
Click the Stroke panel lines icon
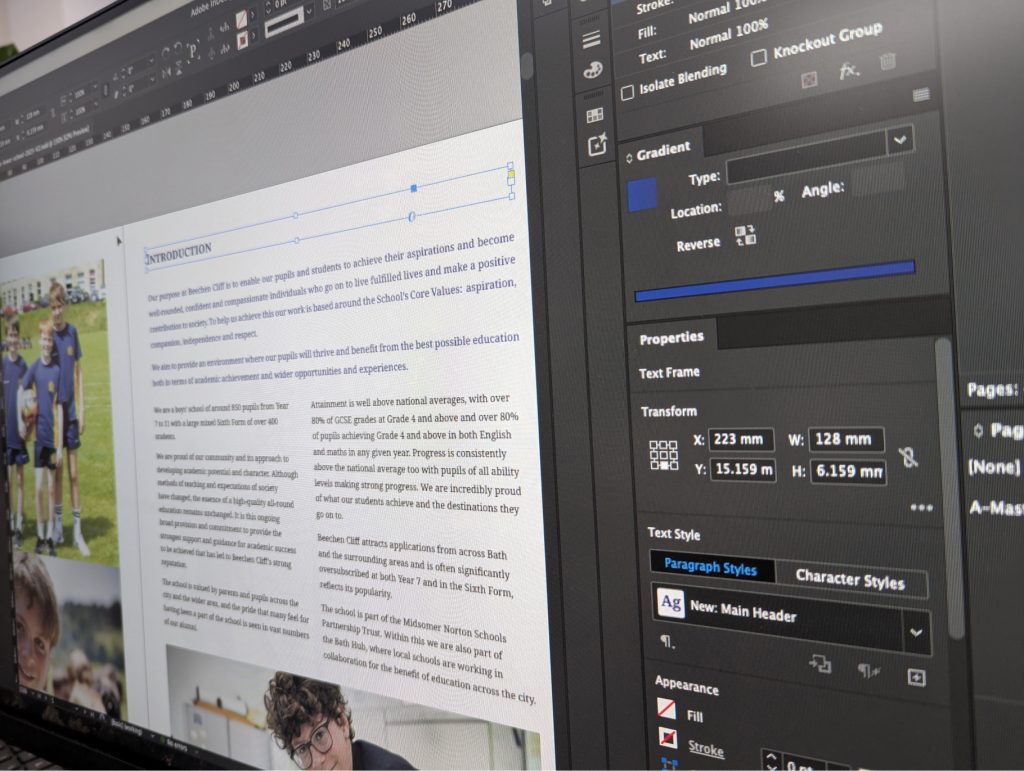pos(592,39)
